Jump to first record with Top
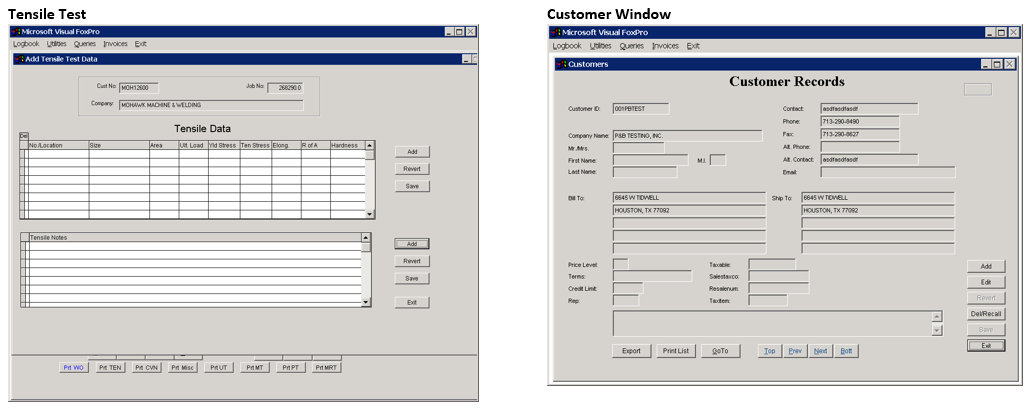1035x411 pixels. pos(770,351)
